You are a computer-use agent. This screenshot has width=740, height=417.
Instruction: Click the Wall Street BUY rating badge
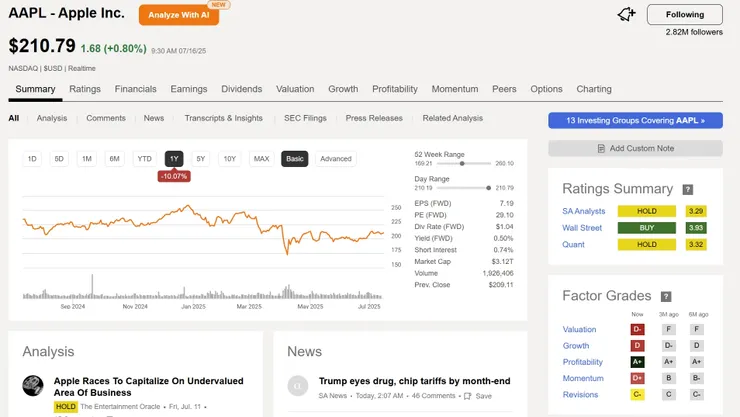click(647, 228)
